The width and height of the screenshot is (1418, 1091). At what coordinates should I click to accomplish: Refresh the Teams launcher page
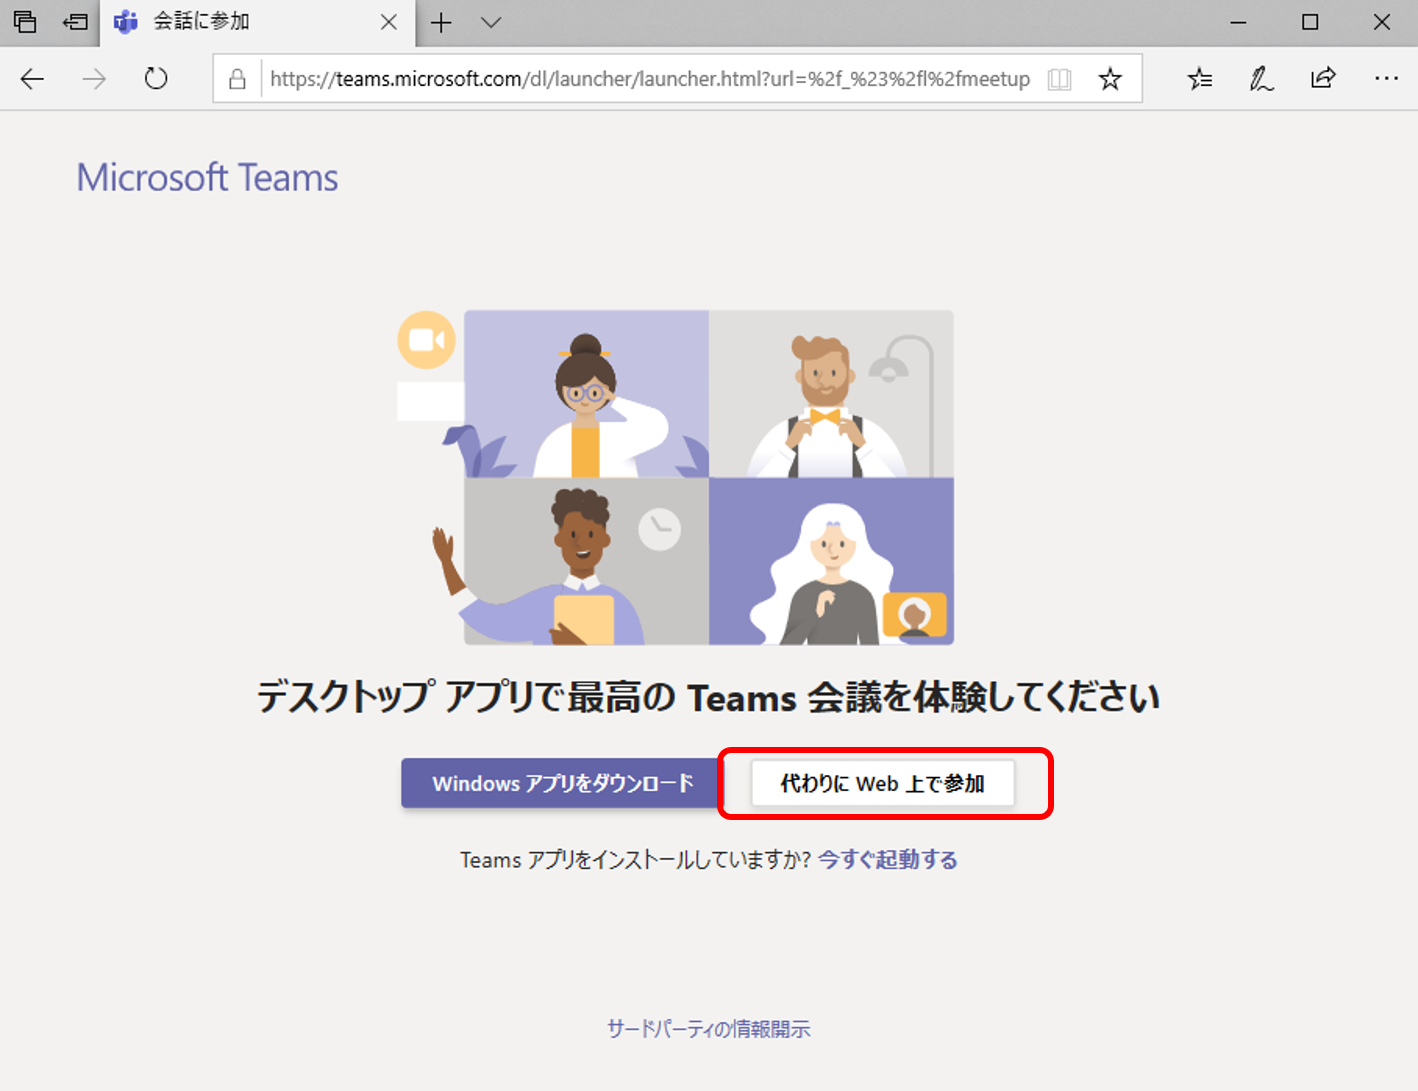[x=156, y=78]
